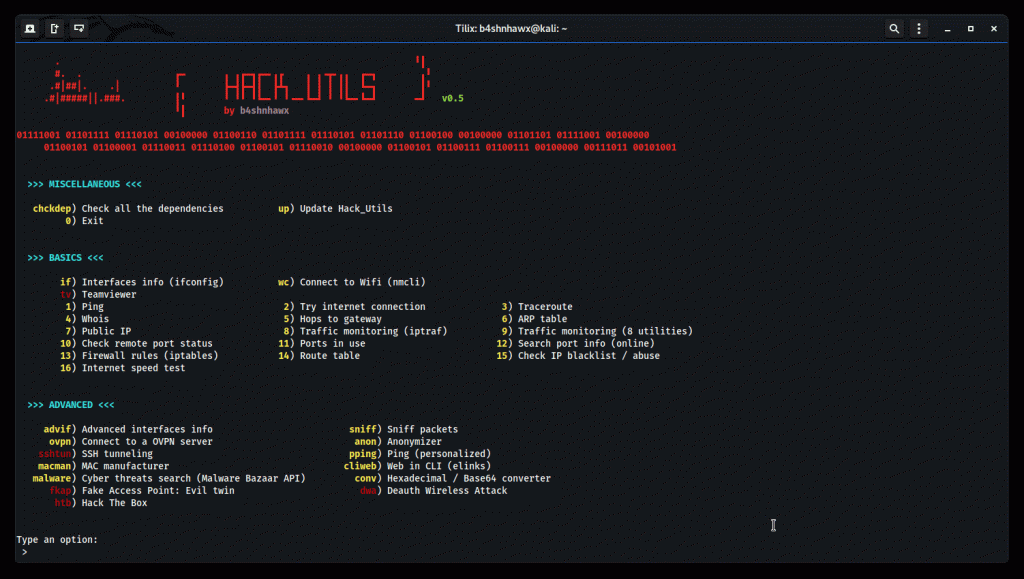Click 'Check IP blacklist / abuse' entry
Viewport: 1024px width, 579px height.
click(589, 356)
